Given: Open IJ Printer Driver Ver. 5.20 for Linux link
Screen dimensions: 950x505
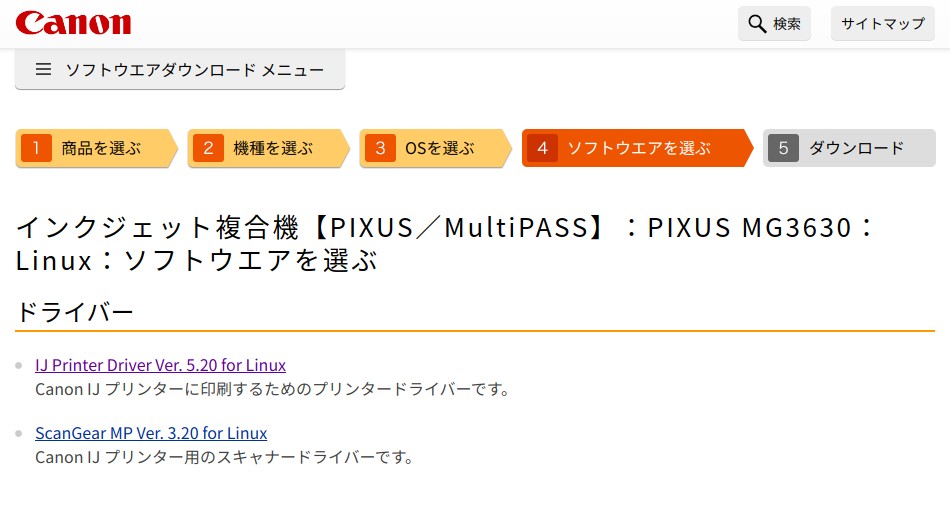Looking at the screenshot, I should tap(161, 365).
